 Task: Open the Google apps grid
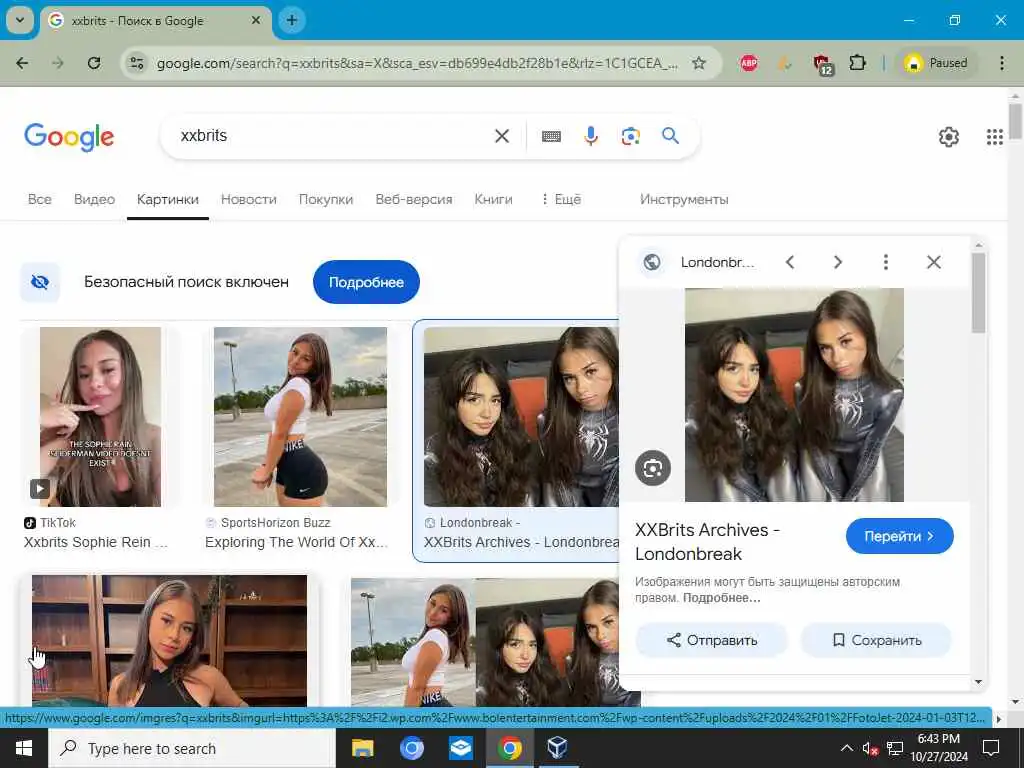click(x=995, y=136)
